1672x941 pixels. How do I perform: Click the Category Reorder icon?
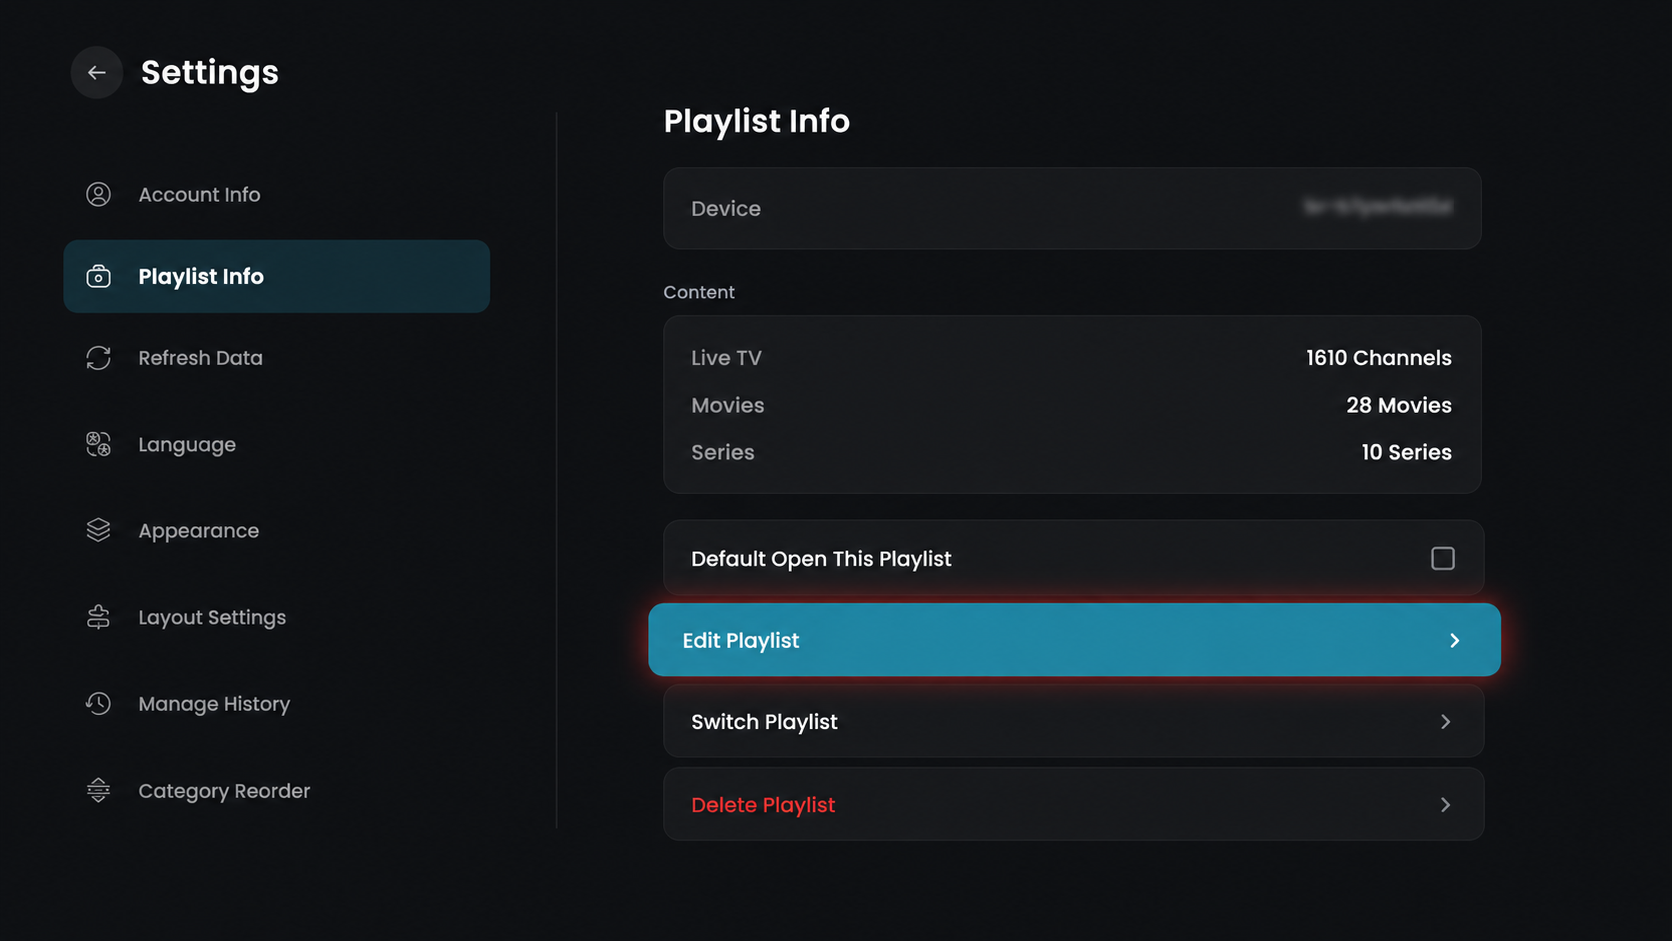[x=98, y=790]
